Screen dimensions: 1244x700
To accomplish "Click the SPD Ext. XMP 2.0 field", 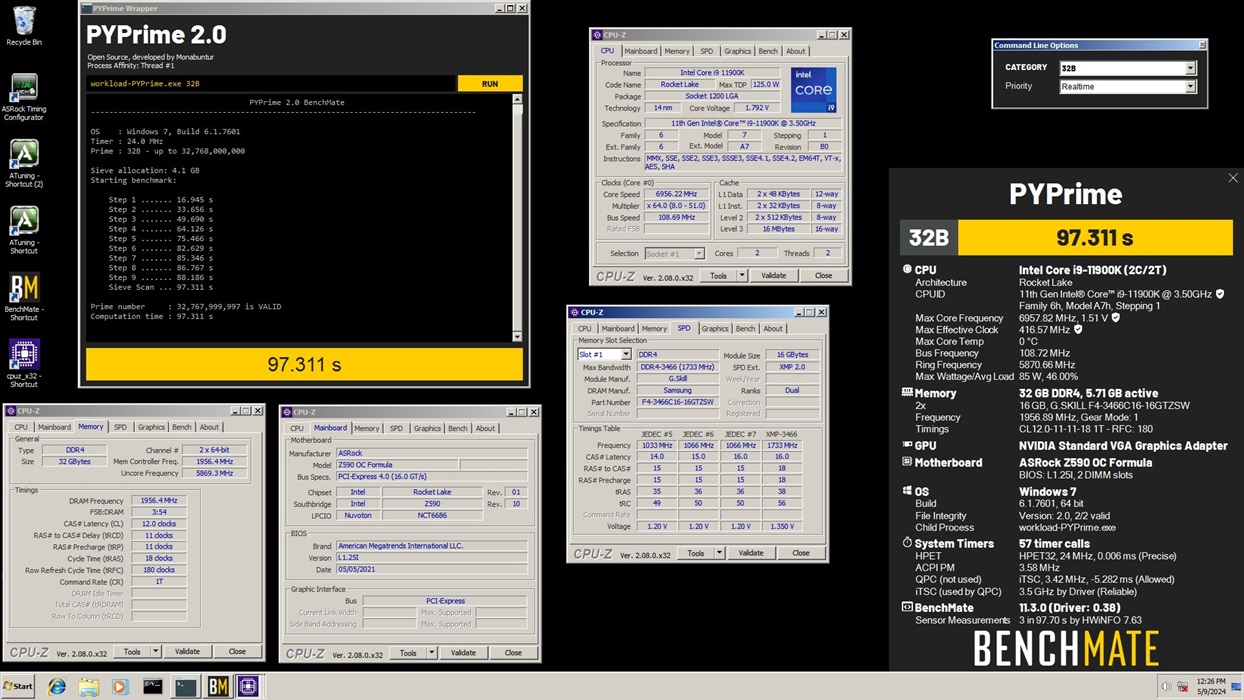I will [x=793, y=367].
